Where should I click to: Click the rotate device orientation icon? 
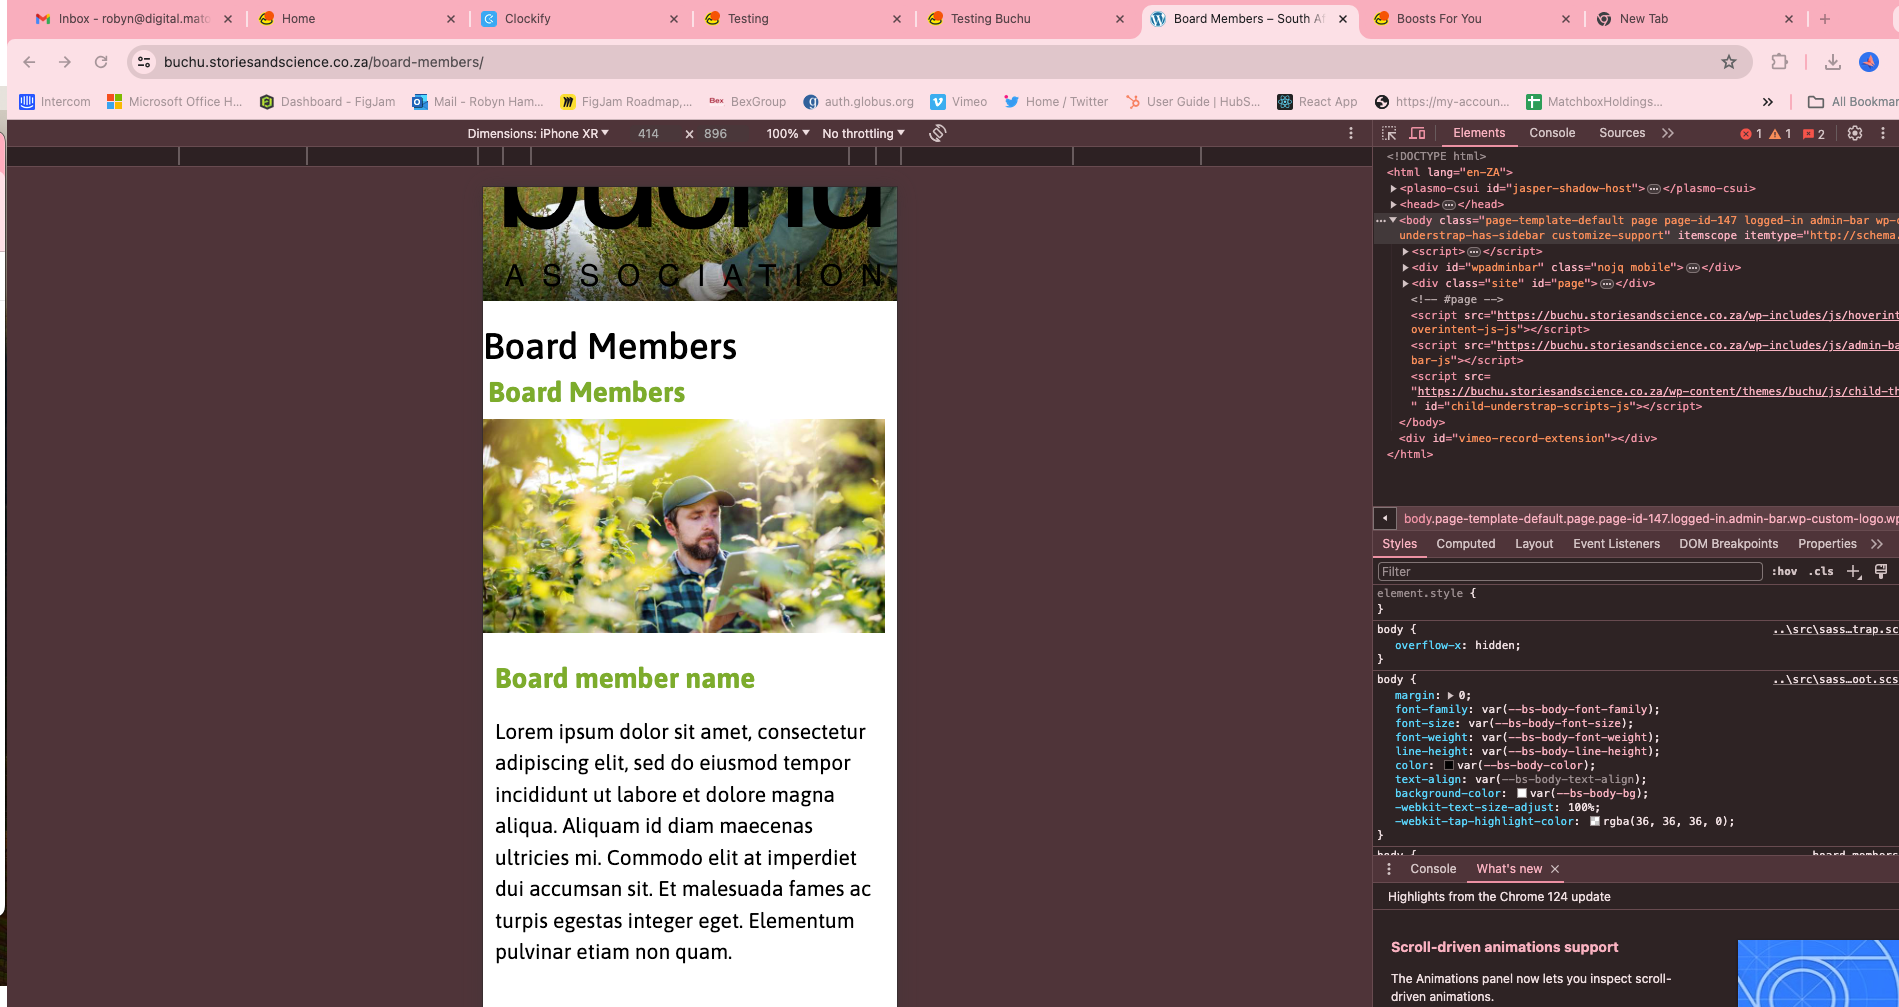[937, 133]
